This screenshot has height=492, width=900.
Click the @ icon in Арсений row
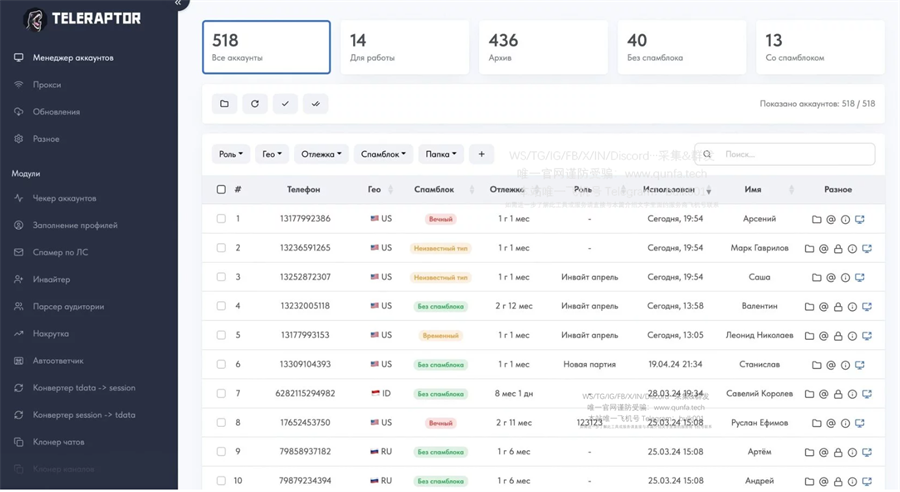pos(831,219)
